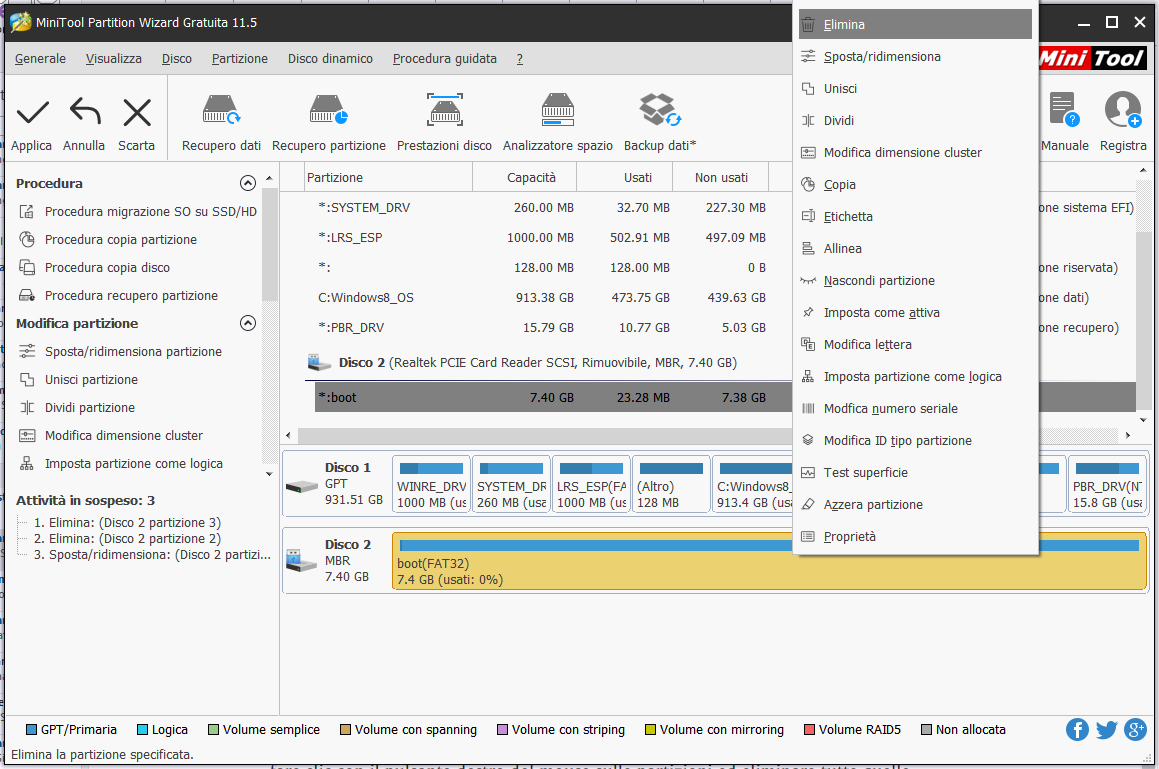
Task: Click Procedura migrazione SO su SSD/HD
Action: pos(150,212)
